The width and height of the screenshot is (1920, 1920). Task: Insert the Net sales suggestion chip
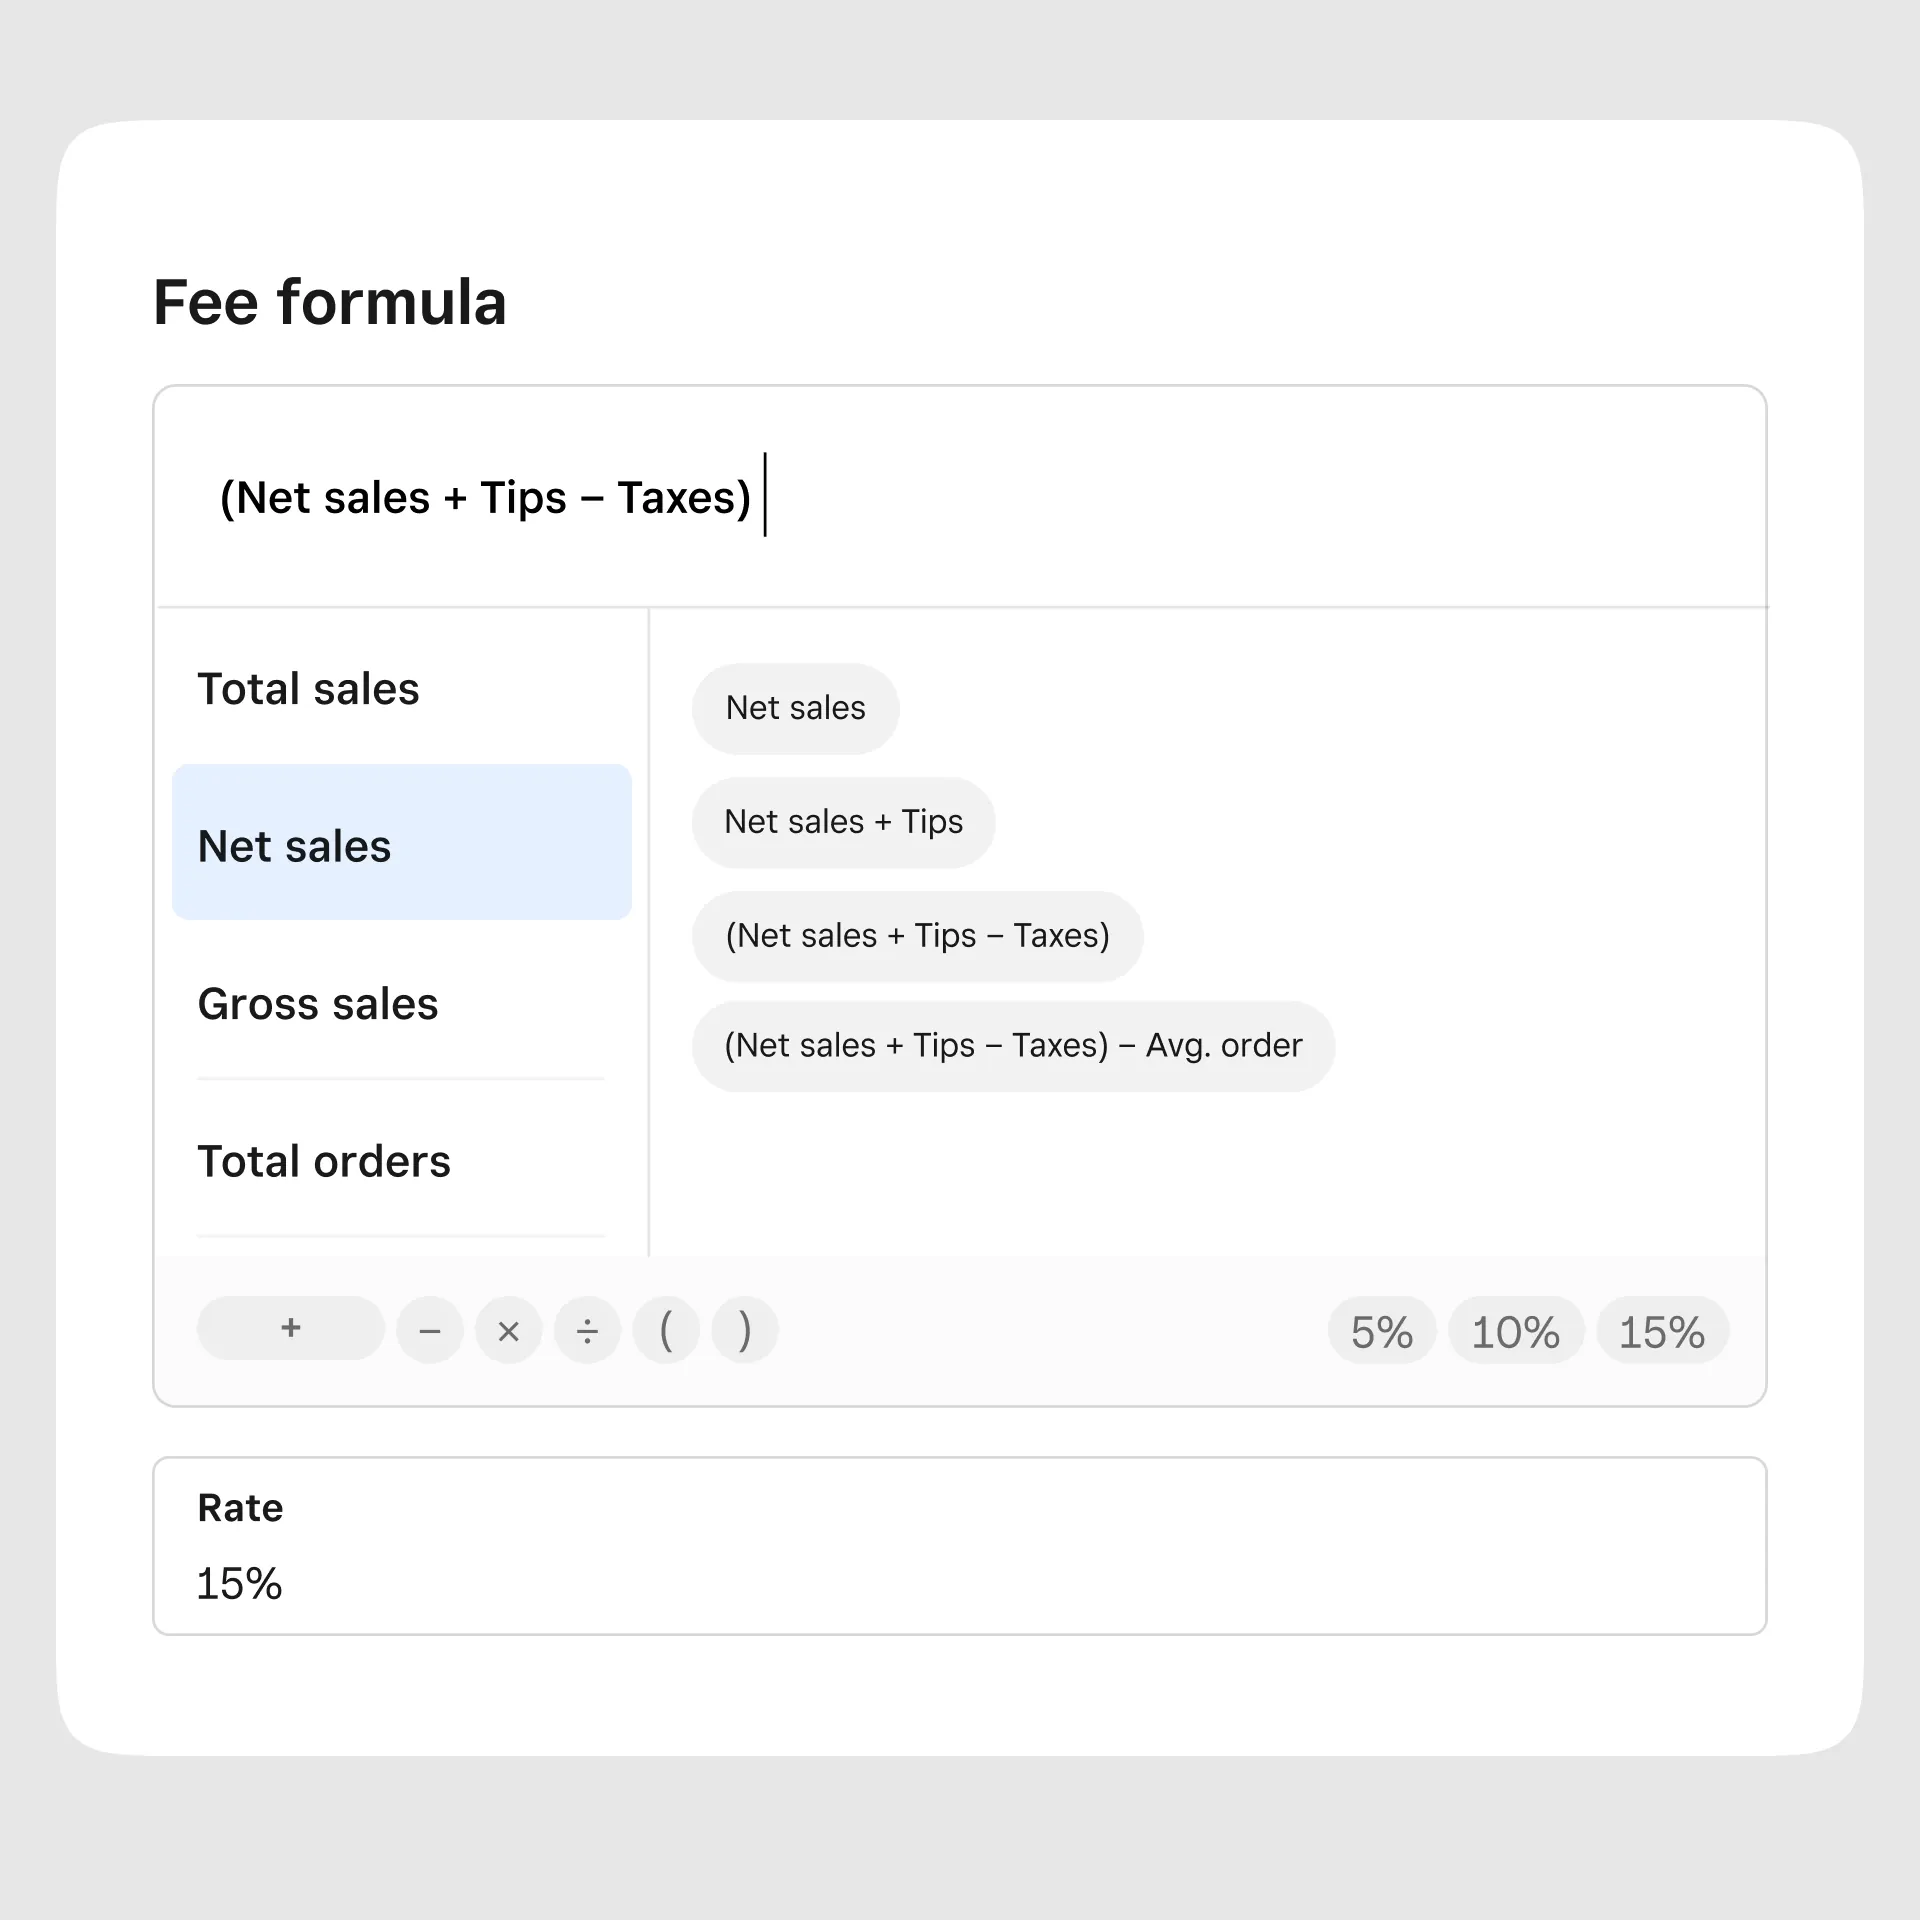click(x=795, y=708)
